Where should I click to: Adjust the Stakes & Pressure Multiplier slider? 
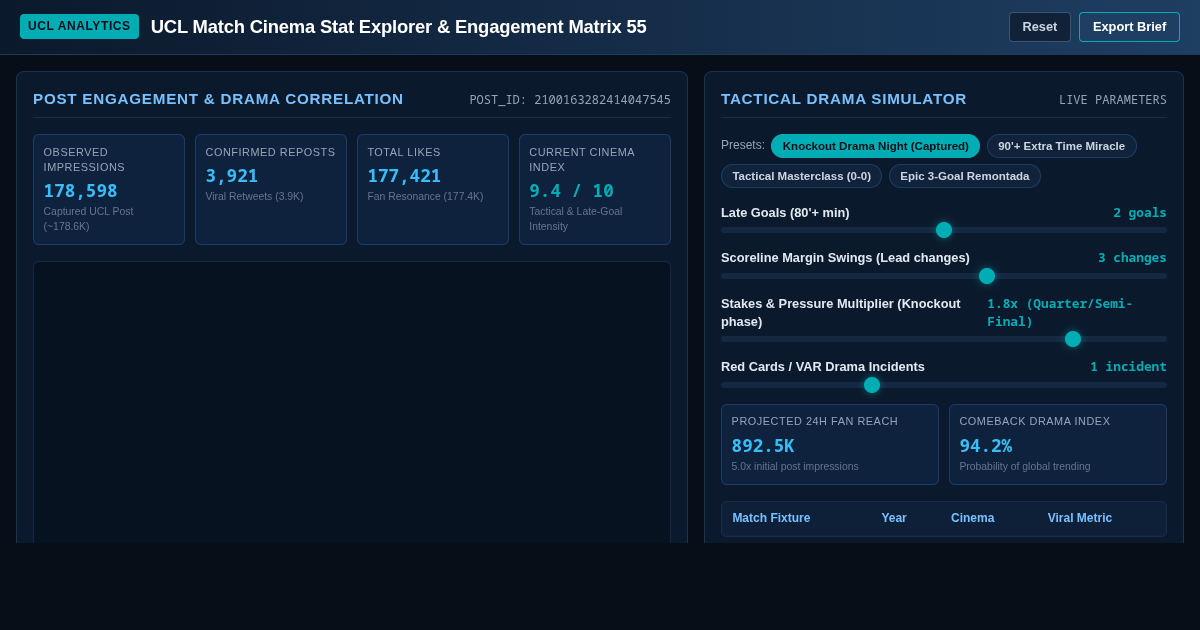click(944, 339)
